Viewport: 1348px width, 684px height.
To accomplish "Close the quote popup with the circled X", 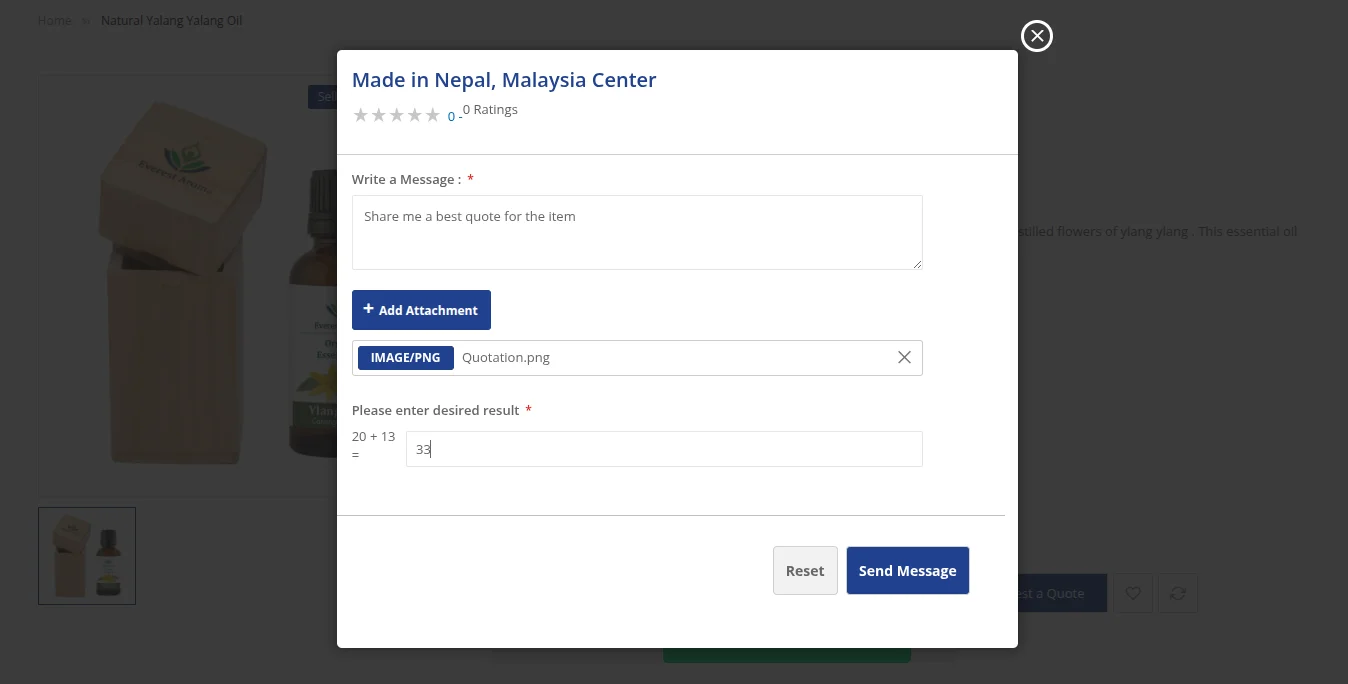I will coord(1036,36).
